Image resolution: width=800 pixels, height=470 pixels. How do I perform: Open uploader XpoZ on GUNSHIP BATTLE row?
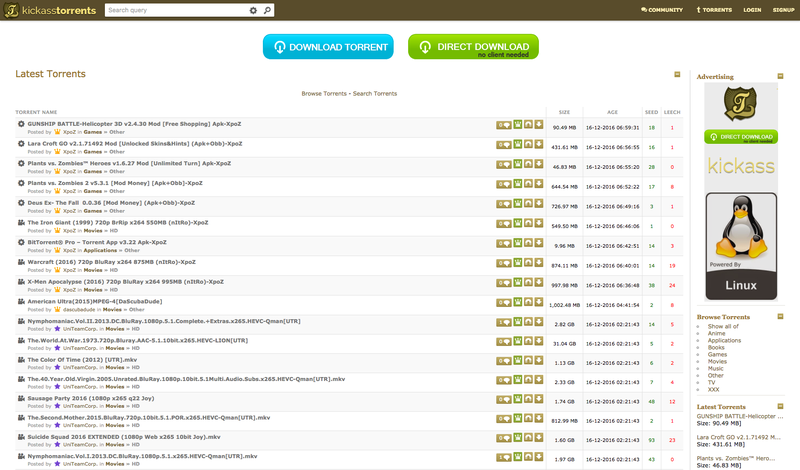(69, 132)
